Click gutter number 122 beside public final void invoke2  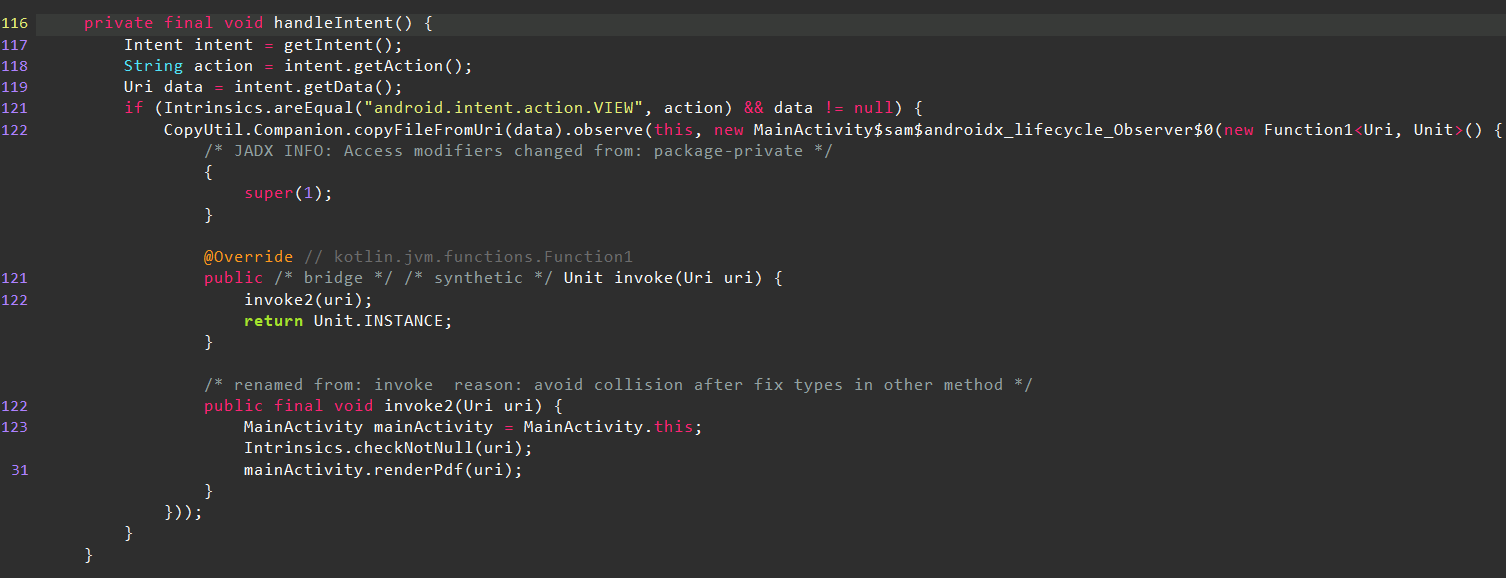[15, 406]
